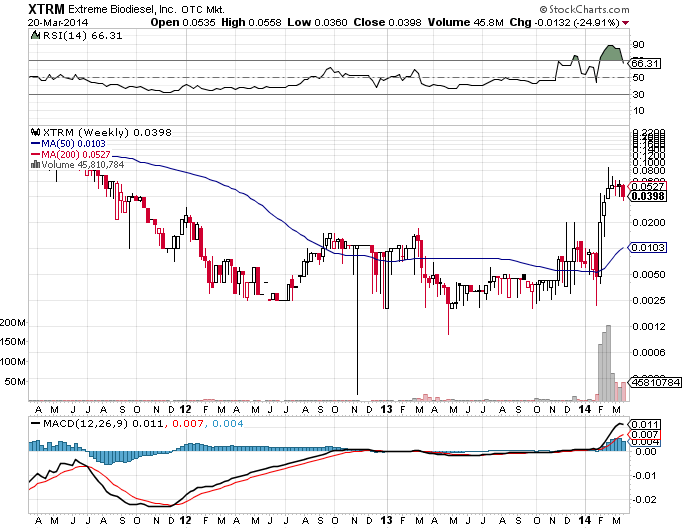Click the 0.011 MACD value tag on axis
Image resolution: width=687 pixels, height=528 pixels.
pos(645,425)
